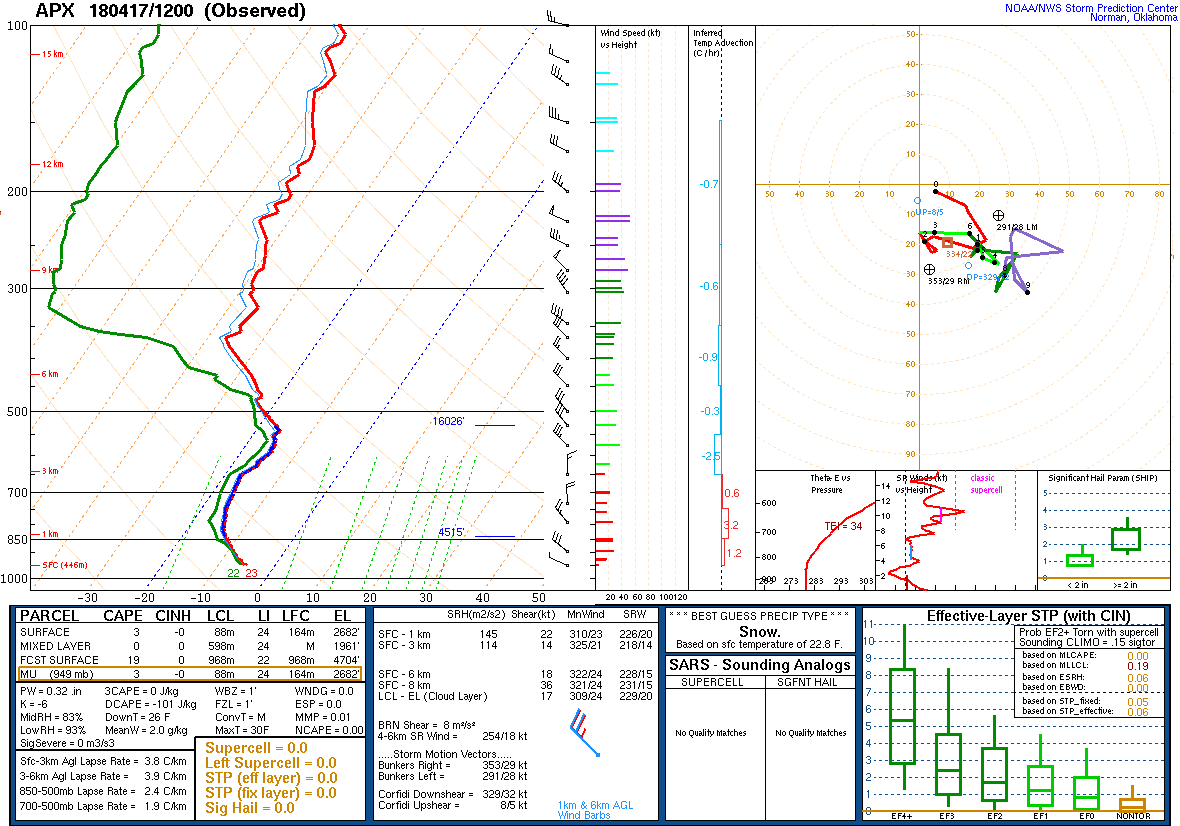Click the 'LowRH = 93%' reading

pos(53,730)
